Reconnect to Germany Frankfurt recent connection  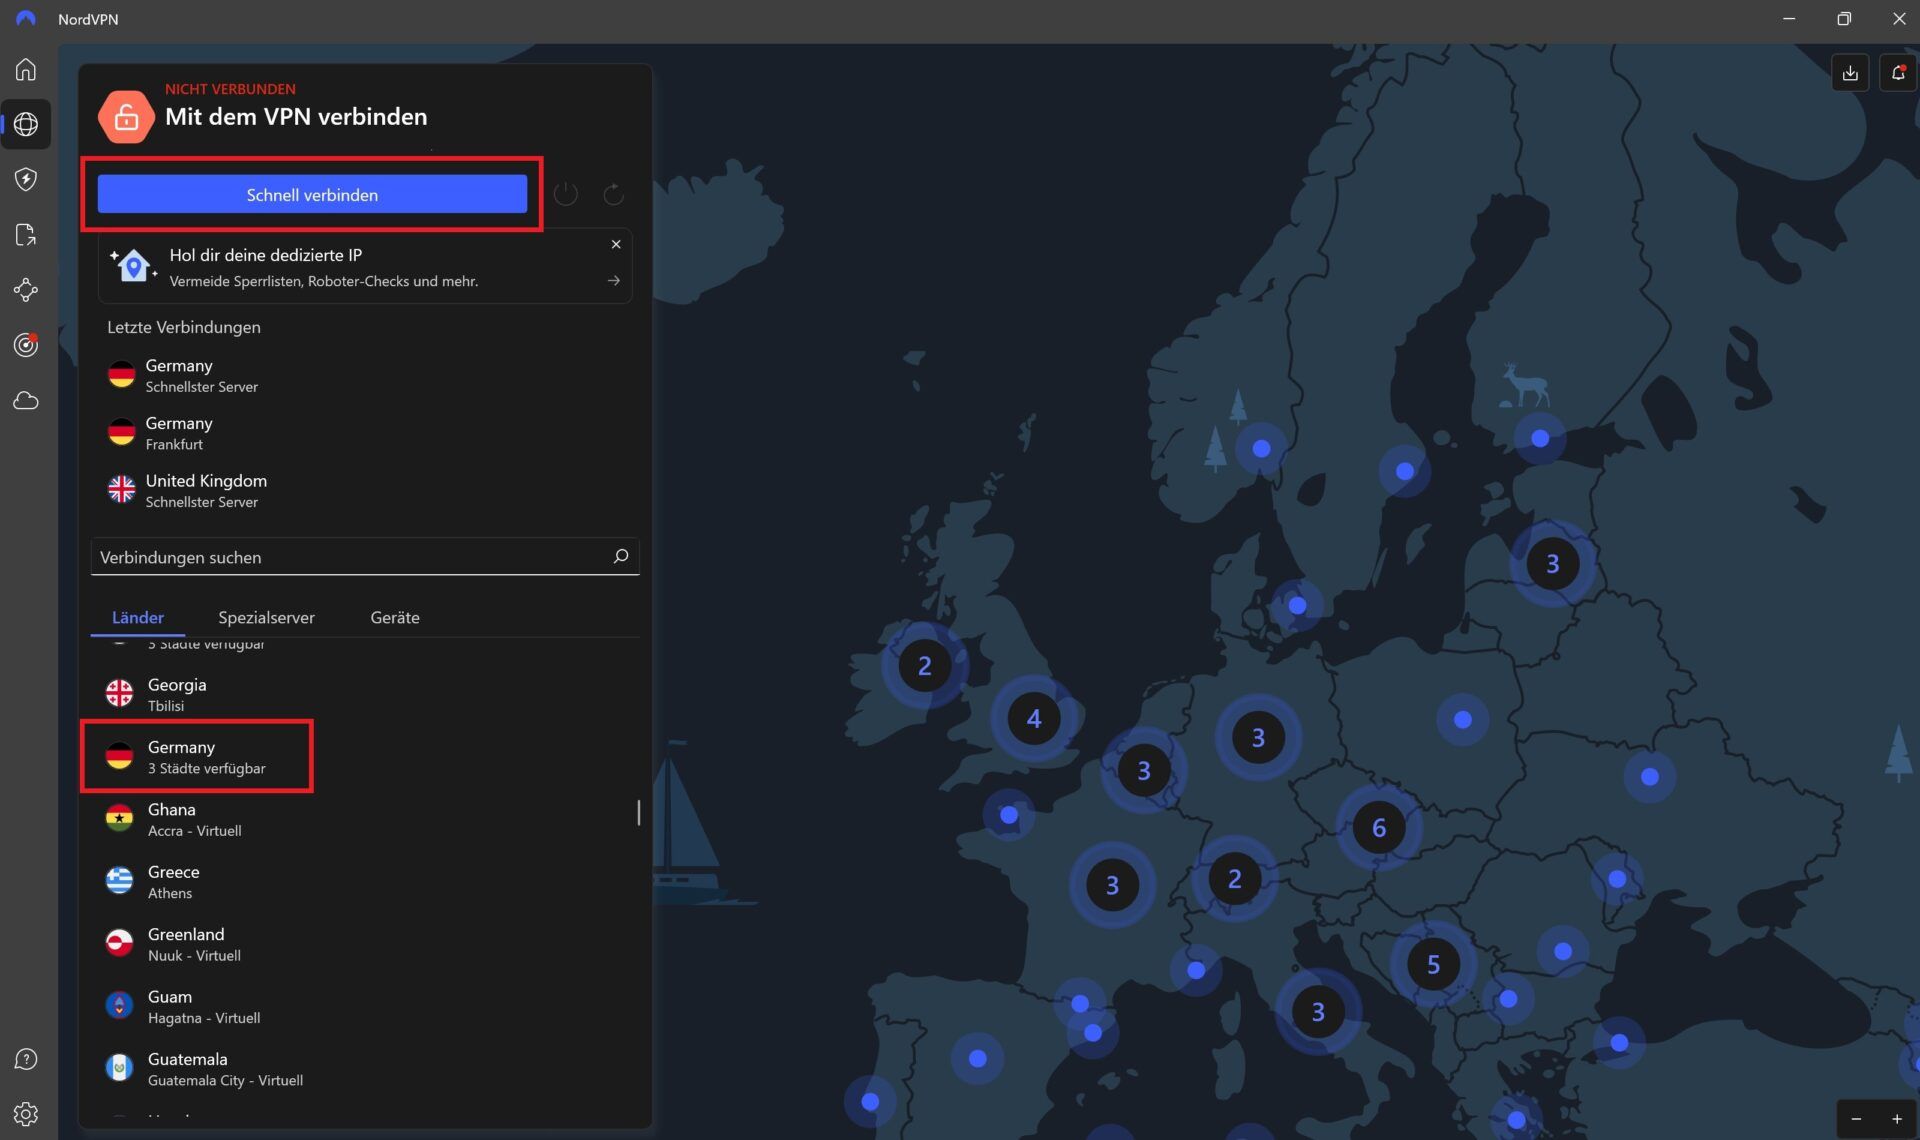click(x=365, y=433)
